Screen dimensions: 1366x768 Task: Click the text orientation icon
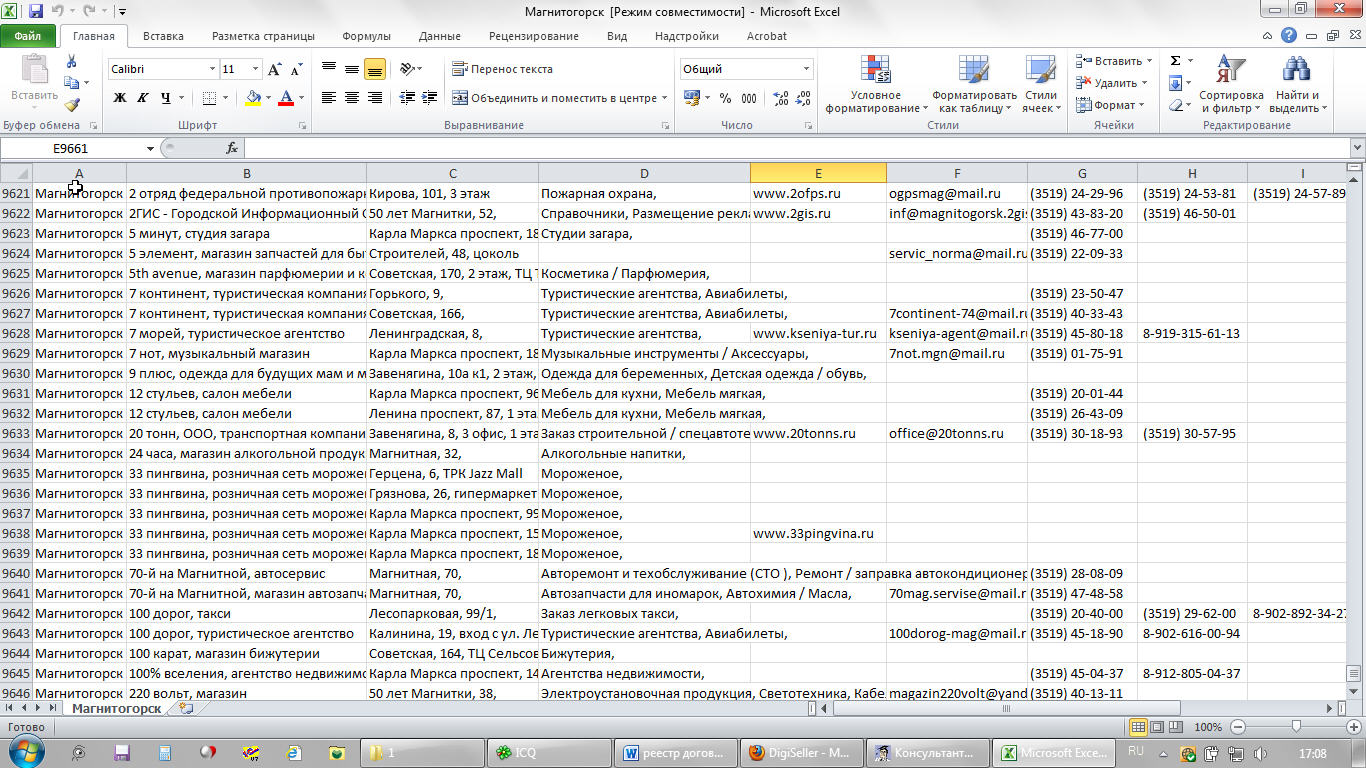click(x=406, y=69)
